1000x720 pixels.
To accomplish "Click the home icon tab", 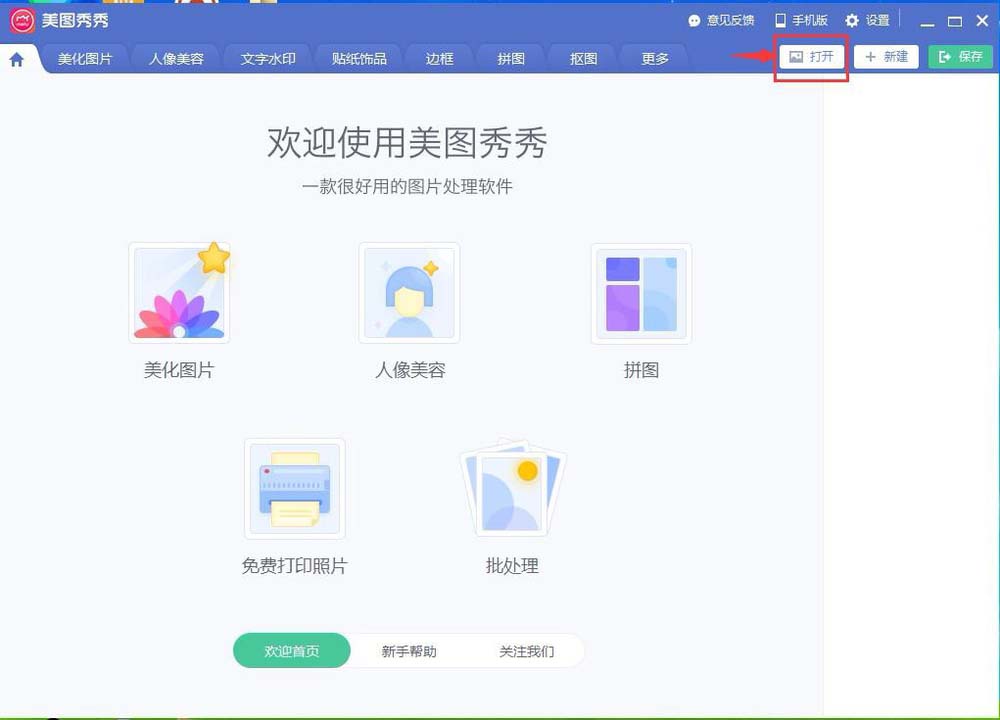I will point(17,59).
